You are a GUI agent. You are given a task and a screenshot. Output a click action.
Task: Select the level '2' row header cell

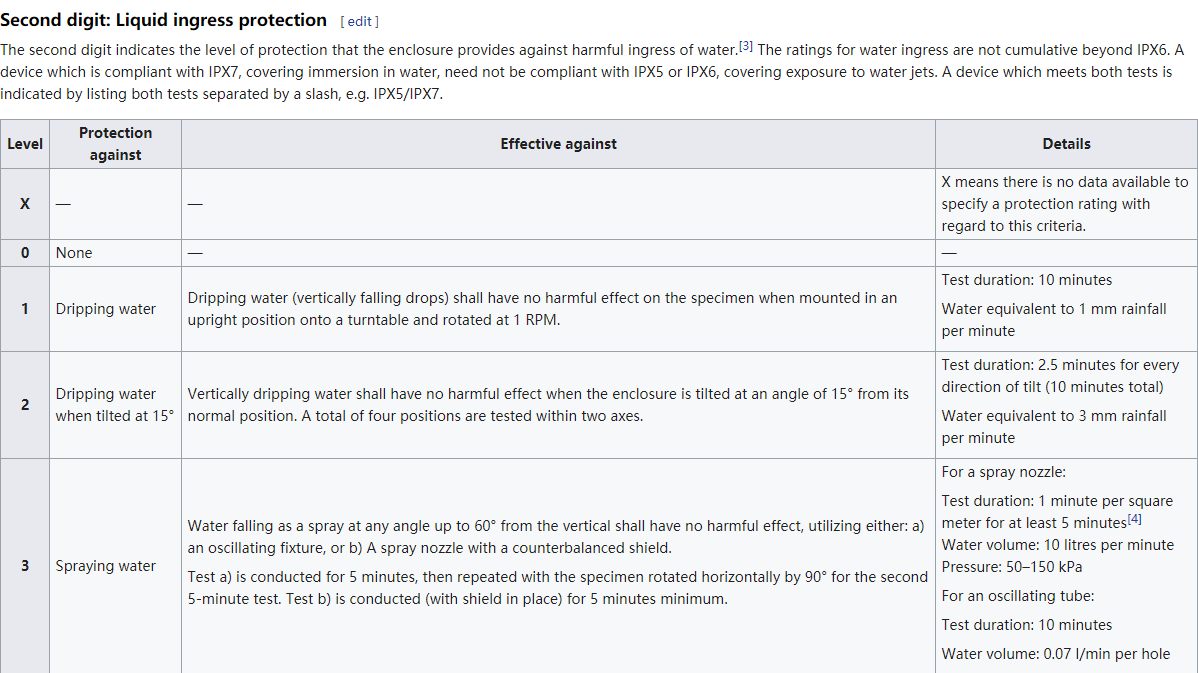[25, 405]
